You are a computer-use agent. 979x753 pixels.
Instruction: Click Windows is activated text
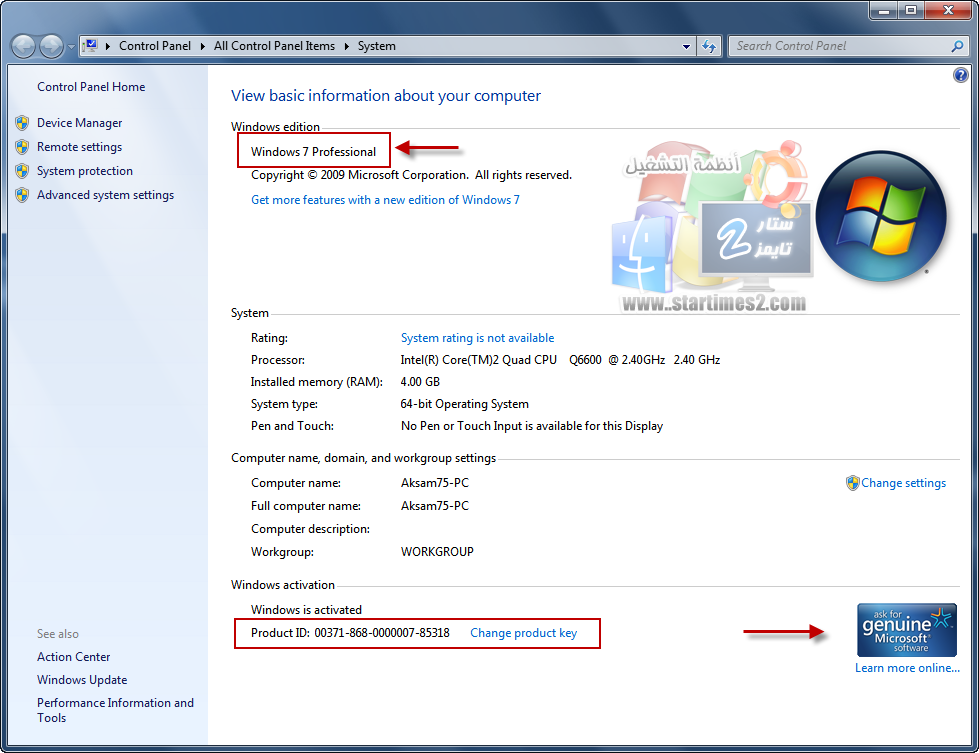pos(306,610)
